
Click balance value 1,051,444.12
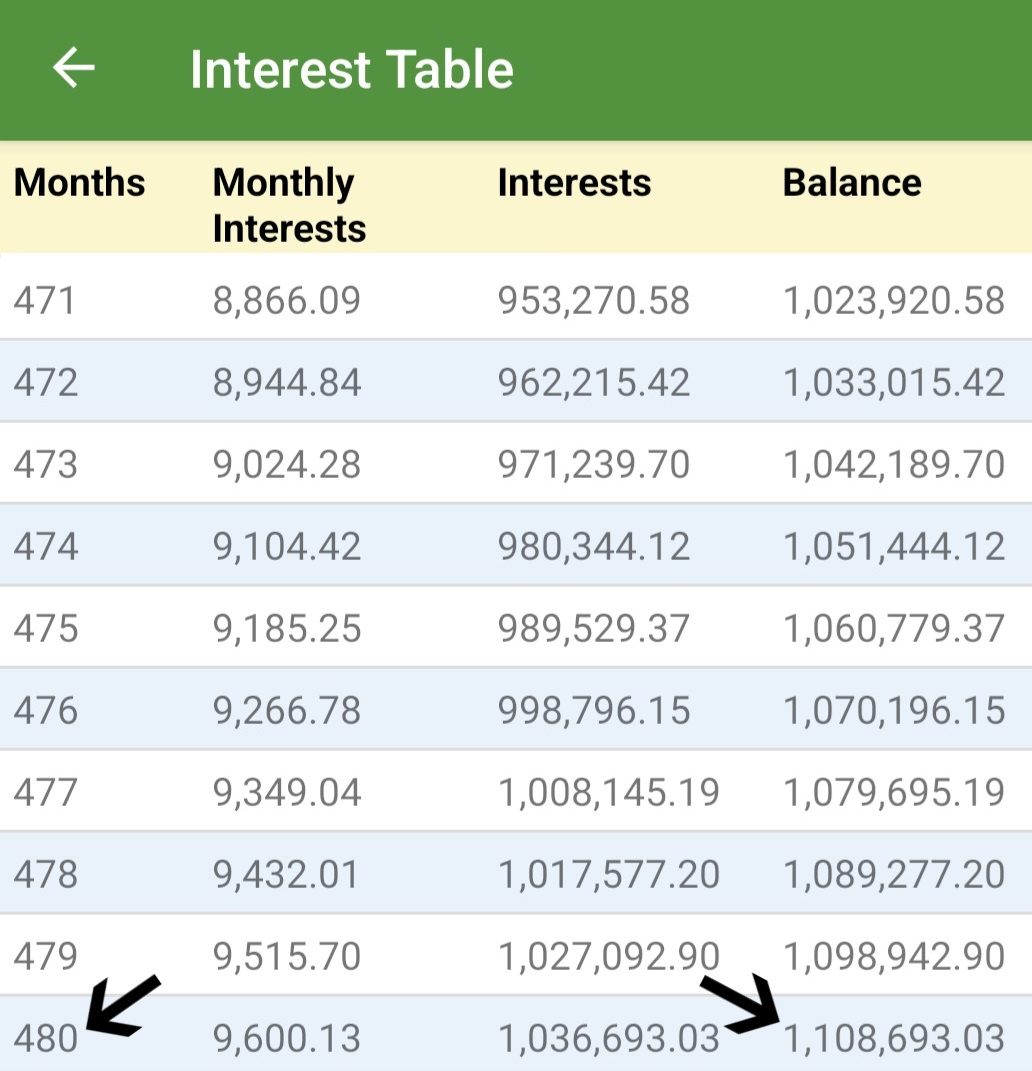point(894,546)
